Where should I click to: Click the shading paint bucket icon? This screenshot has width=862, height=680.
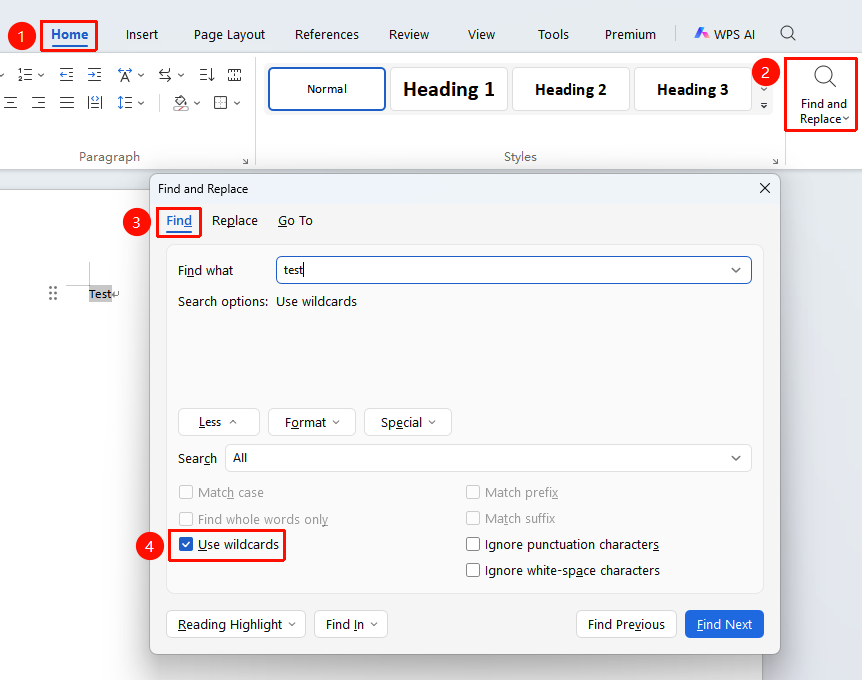(180, 103)
